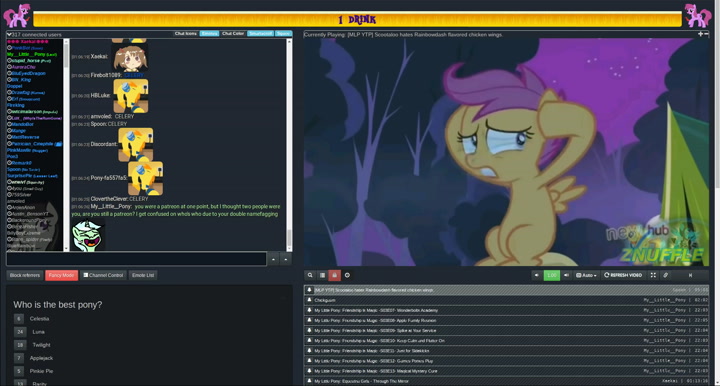Open the video search magnifier button
The width and height of the screenshot is (720, 386).
[x=310, y=275]
